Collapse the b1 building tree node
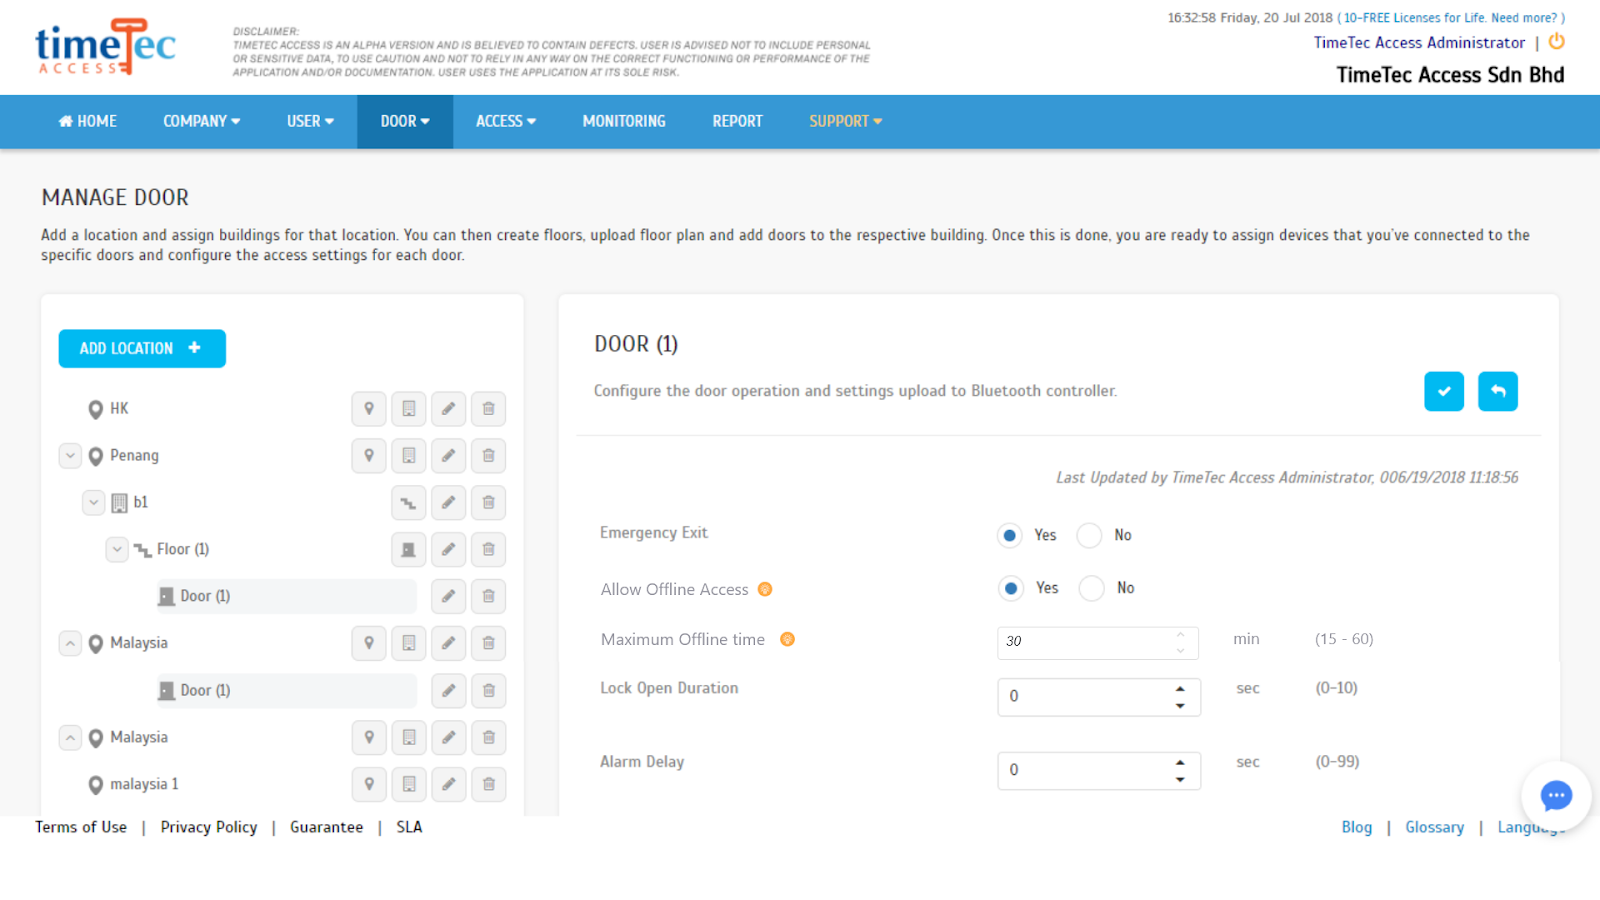This screenshot has height=900, width=1600. point(93,502)
